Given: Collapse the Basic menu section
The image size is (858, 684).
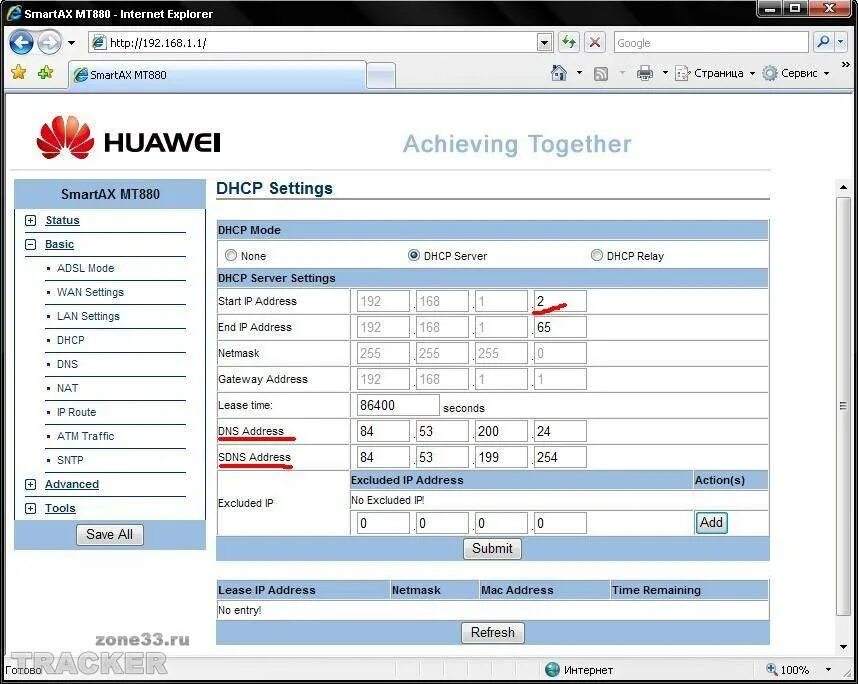Looking at the screenshot, I should 31,245.
